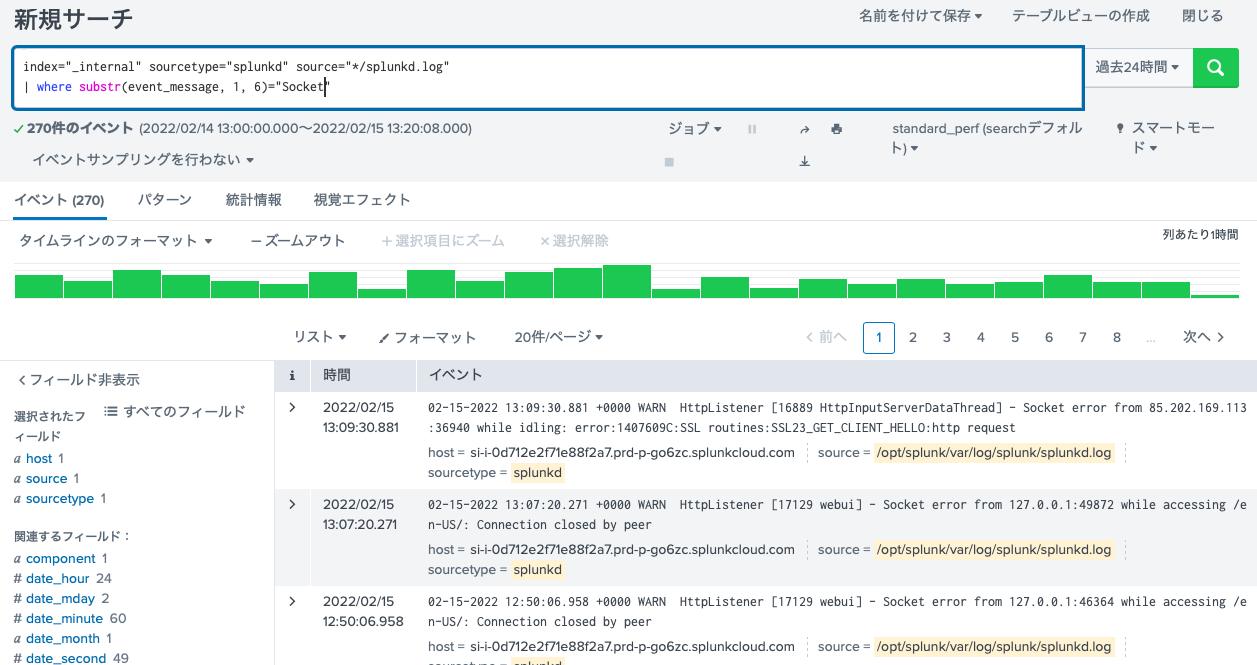Expand the second event row
The image size is (1257, 665).
click(292, 504)
